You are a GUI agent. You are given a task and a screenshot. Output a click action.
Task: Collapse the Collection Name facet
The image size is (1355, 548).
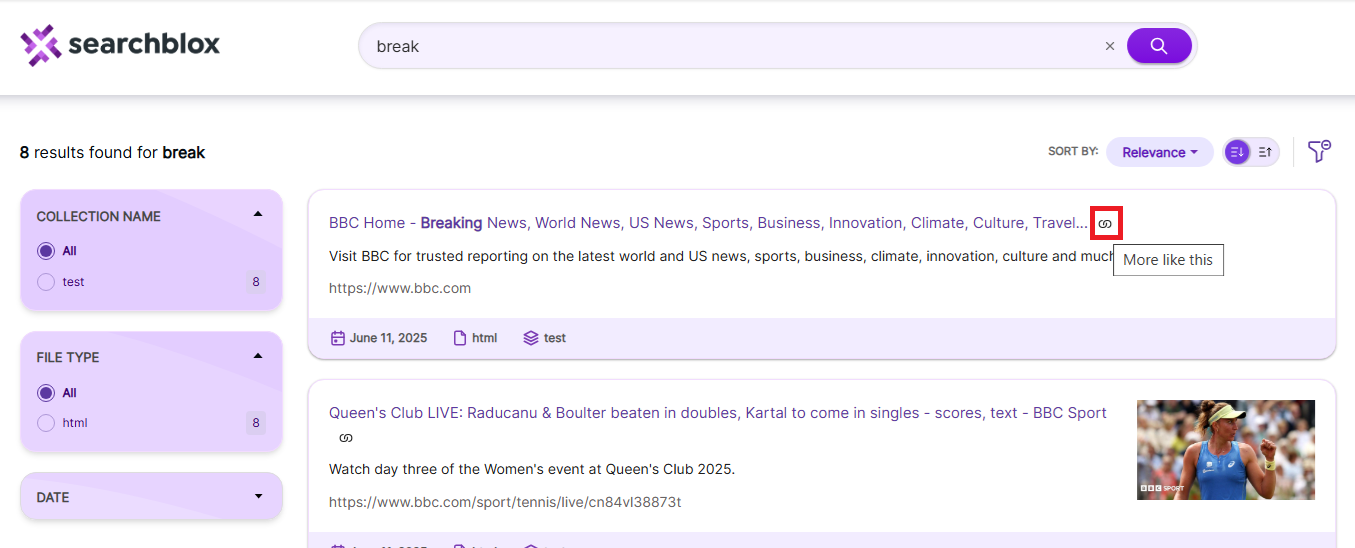(x=258, y=214)
